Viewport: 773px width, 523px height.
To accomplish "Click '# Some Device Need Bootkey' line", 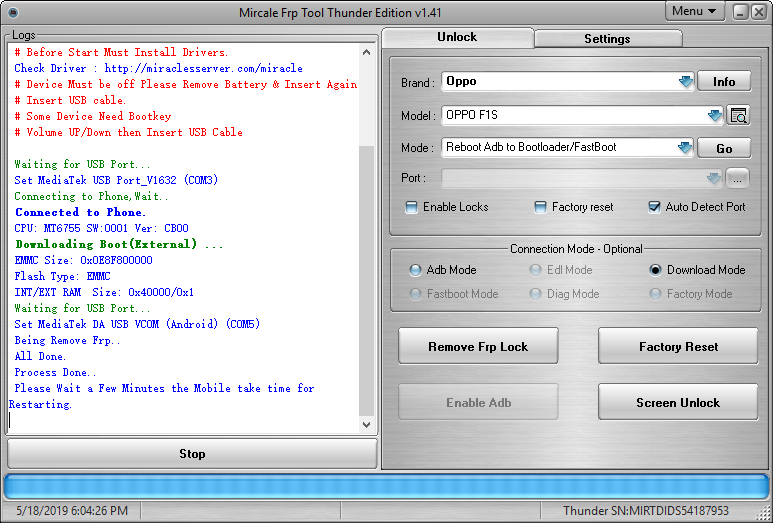I will click(x=93, y=116).
